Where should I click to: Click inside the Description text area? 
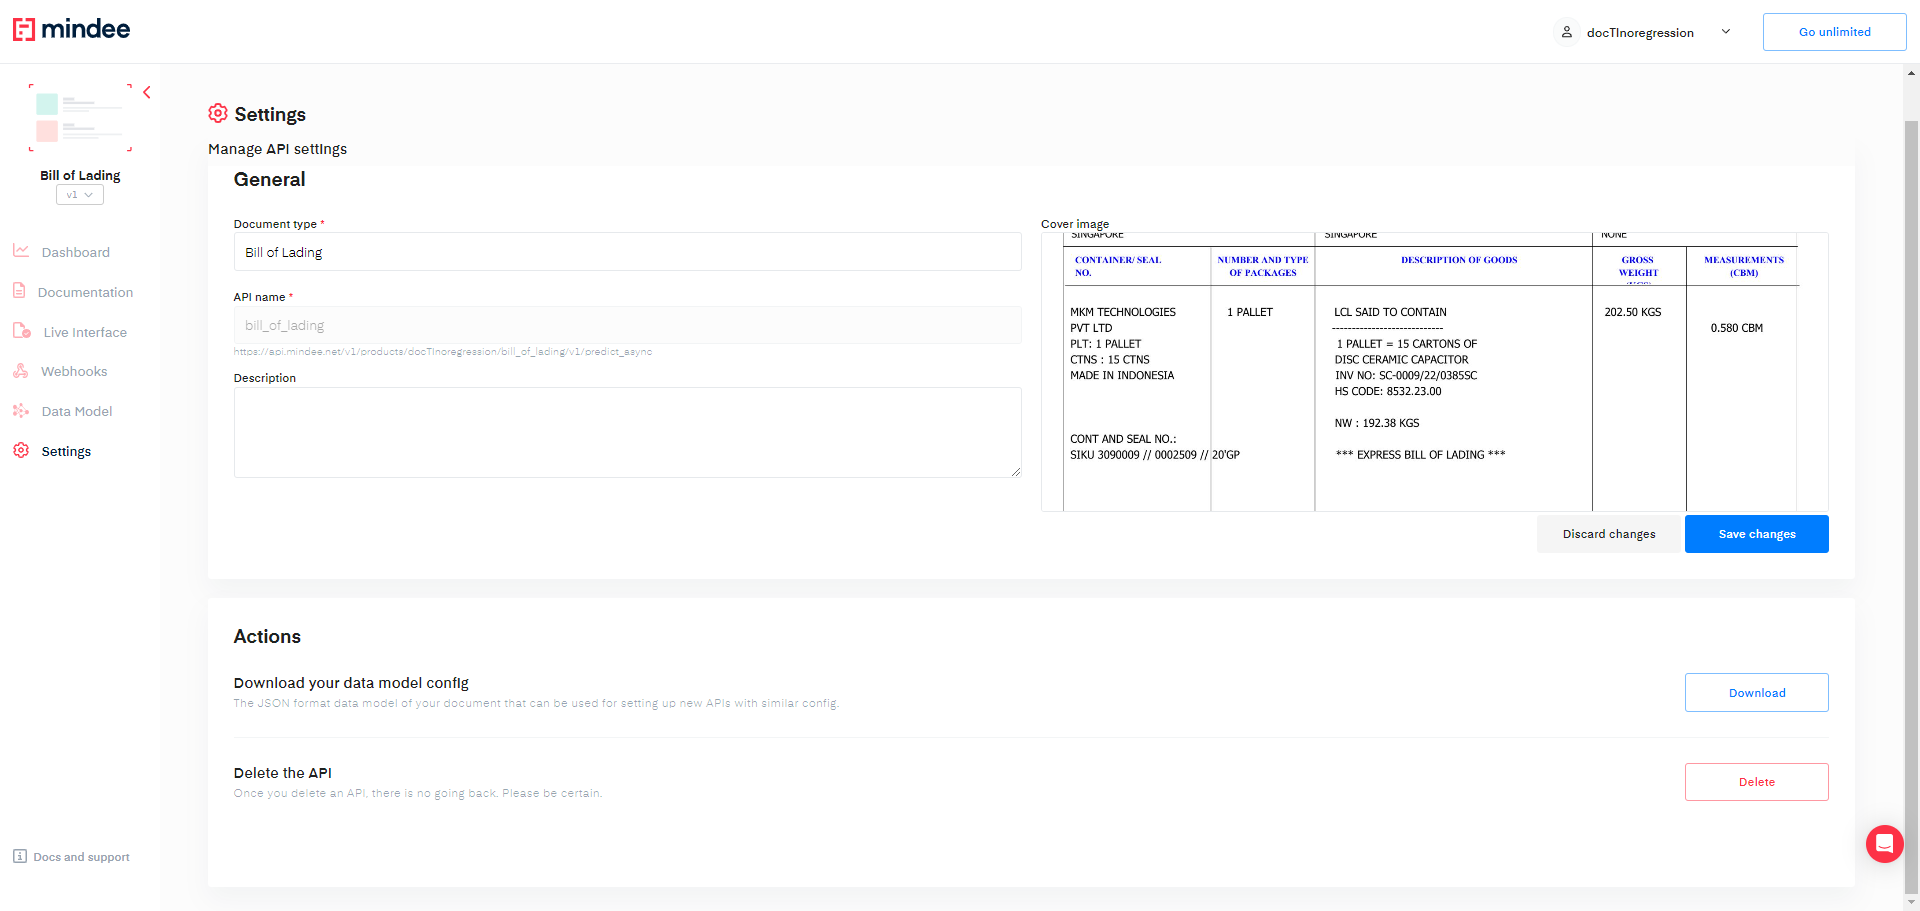(627, 432)
